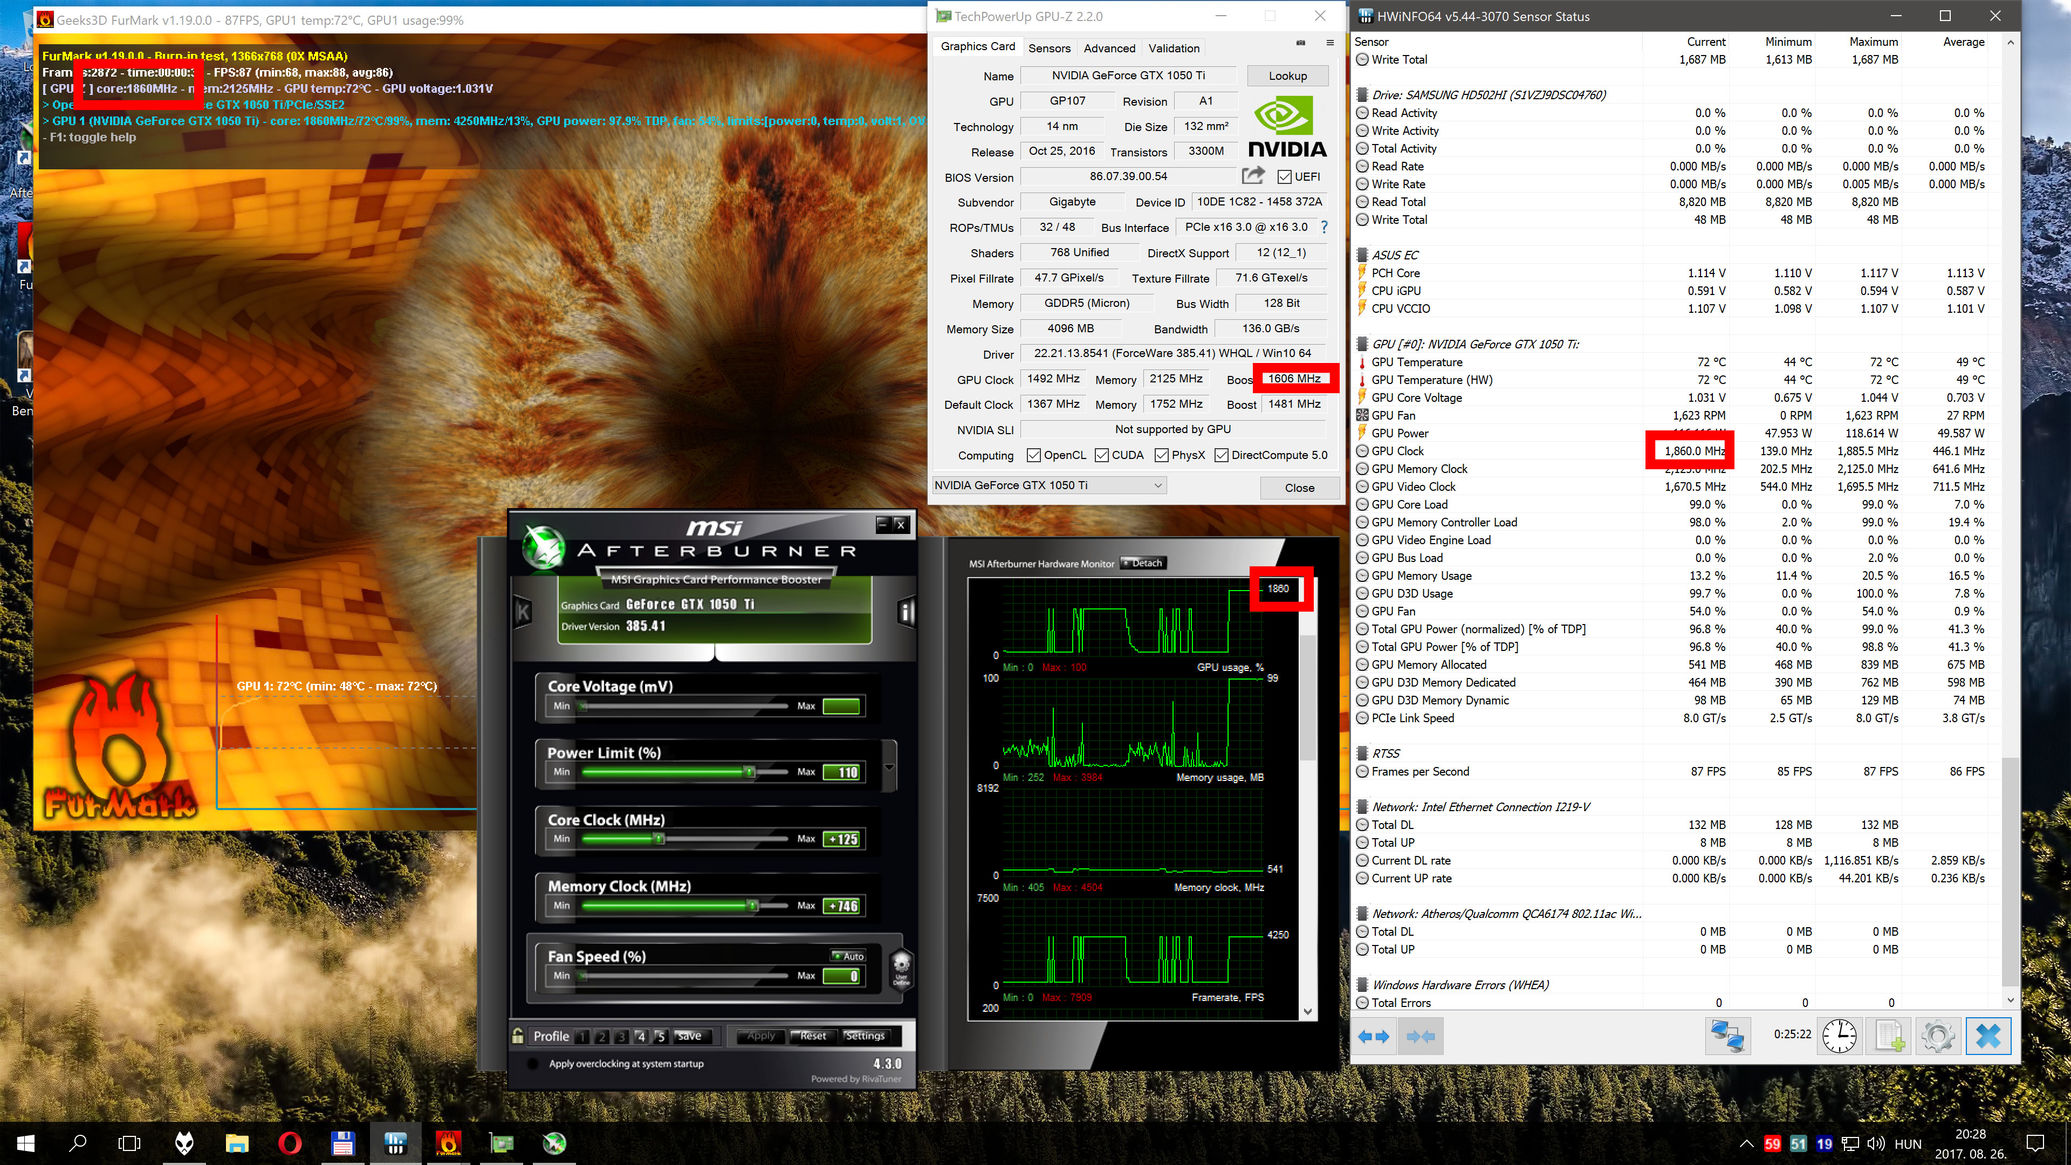Click the MSI Afterburner green logo
The width and height of the screenshot is (2071, 1165).
coord(545,547)
